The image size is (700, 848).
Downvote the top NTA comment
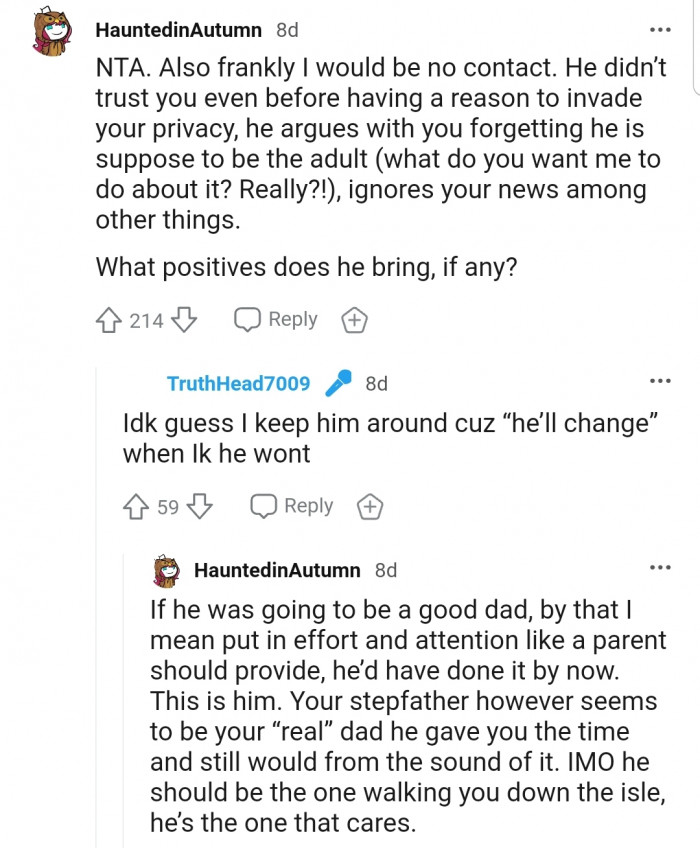click(x=183, y=320)
